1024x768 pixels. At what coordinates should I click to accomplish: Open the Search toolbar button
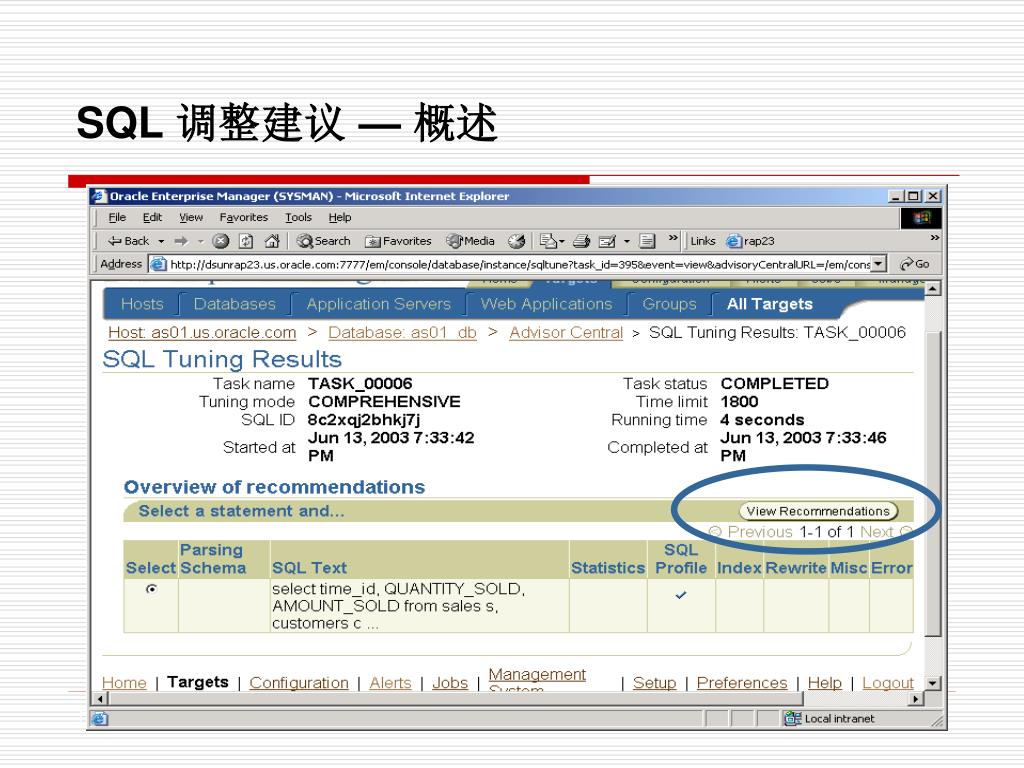point(323,241)
